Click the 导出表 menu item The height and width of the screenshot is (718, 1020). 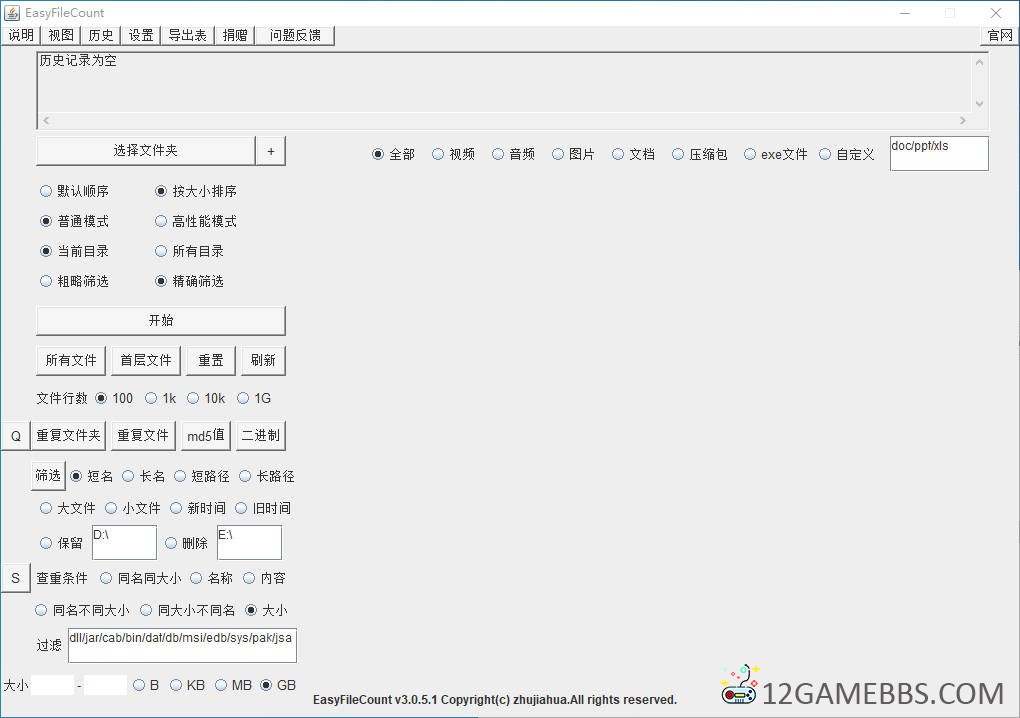(x=187, y=35)
